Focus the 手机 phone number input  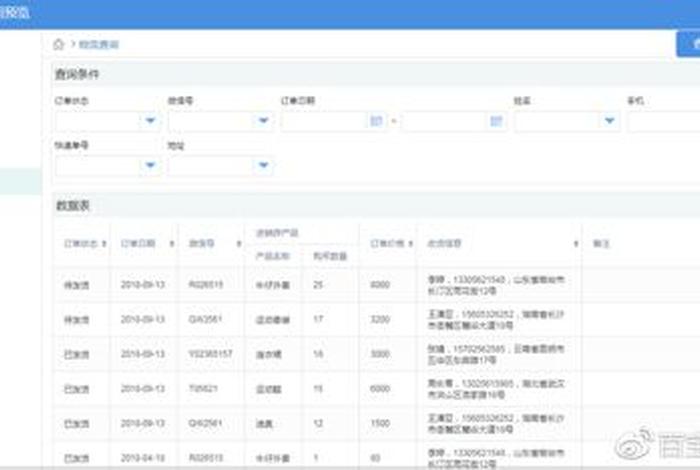[x=664, y=121]
